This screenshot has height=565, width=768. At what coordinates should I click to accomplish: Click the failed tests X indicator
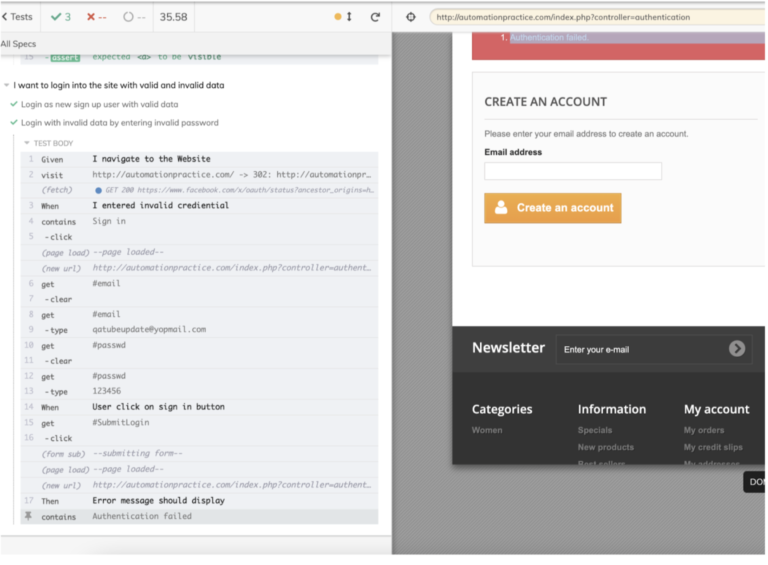(96, 17)
